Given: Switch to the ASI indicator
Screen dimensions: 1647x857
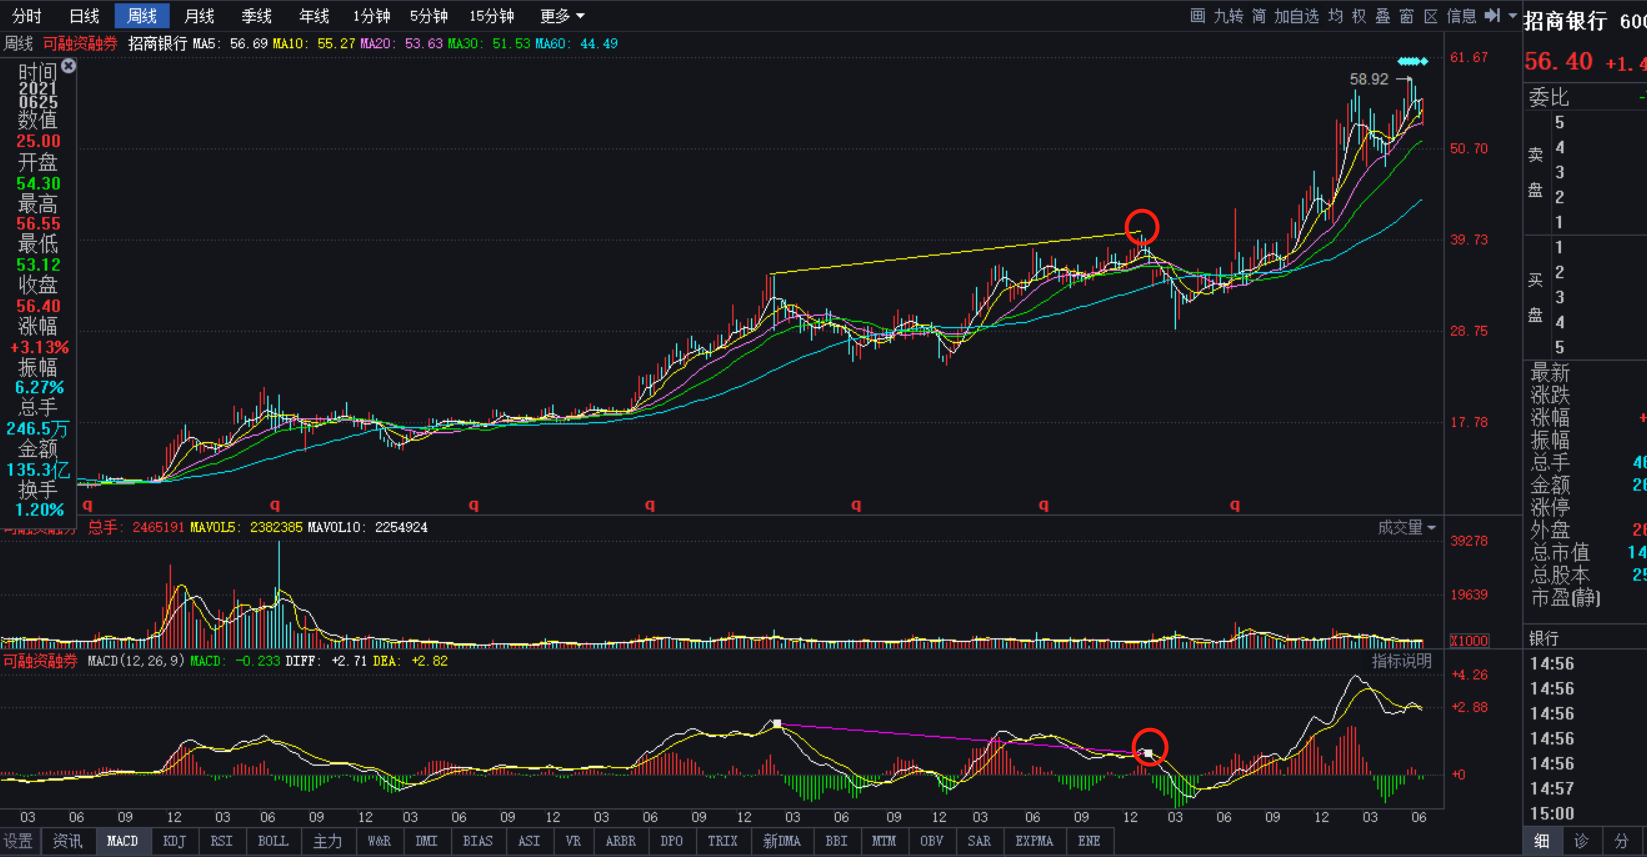Looking at the screenshot, I should point(529,841).
